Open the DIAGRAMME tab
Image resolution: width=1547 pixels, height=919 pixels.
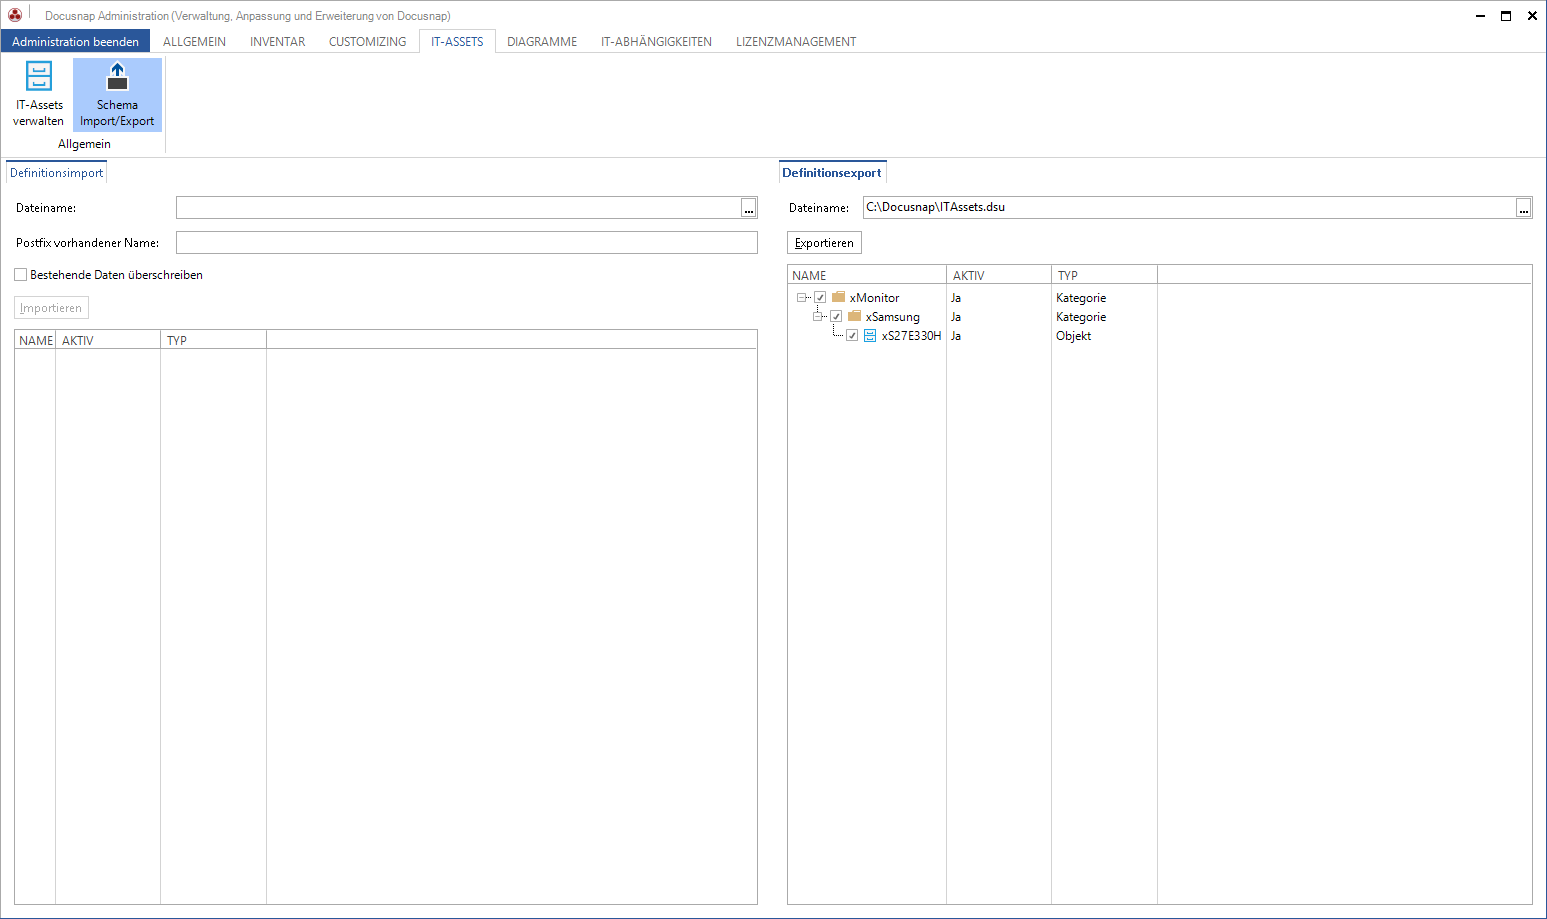pyautogui.click(x=542, y=42)
